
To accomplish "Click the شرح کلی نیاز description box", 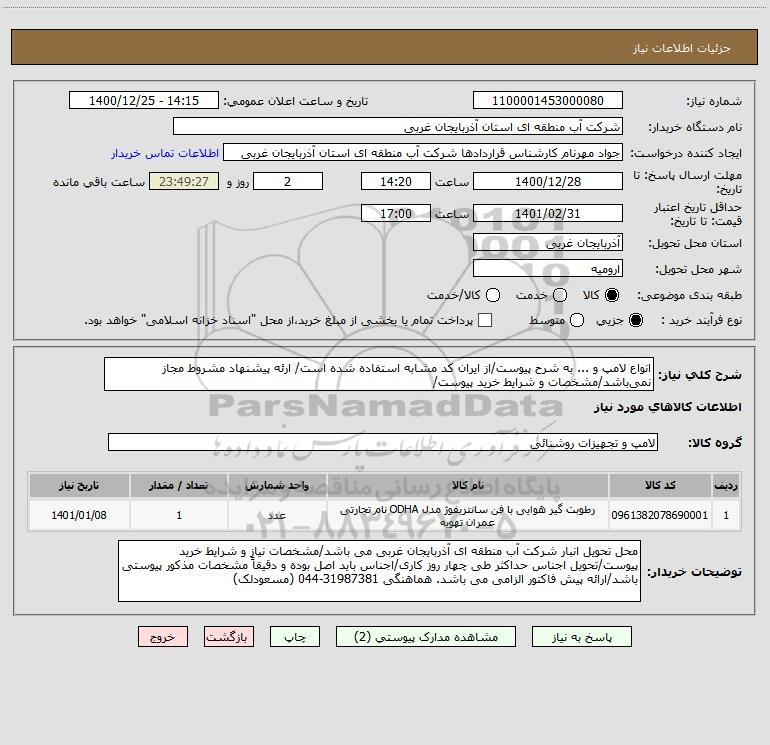I will (x=379, y=375).
